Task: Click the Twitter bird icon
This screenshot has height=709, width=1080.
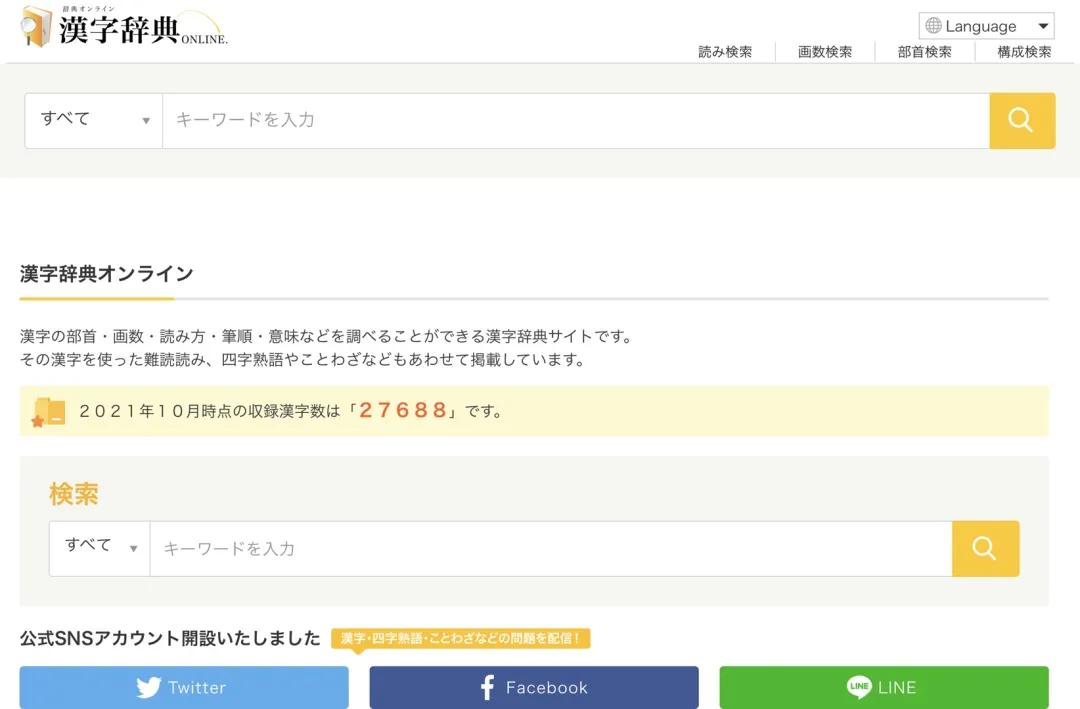Action: pos(149,687)
